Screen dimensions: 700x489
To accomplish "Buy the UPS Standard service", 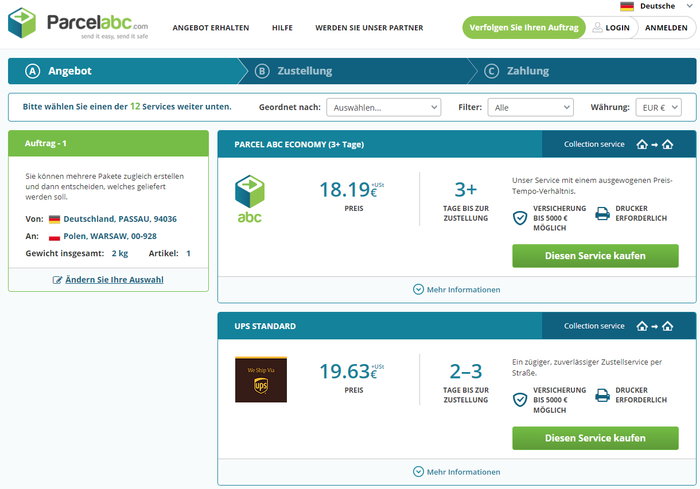I will coord(595,438).
